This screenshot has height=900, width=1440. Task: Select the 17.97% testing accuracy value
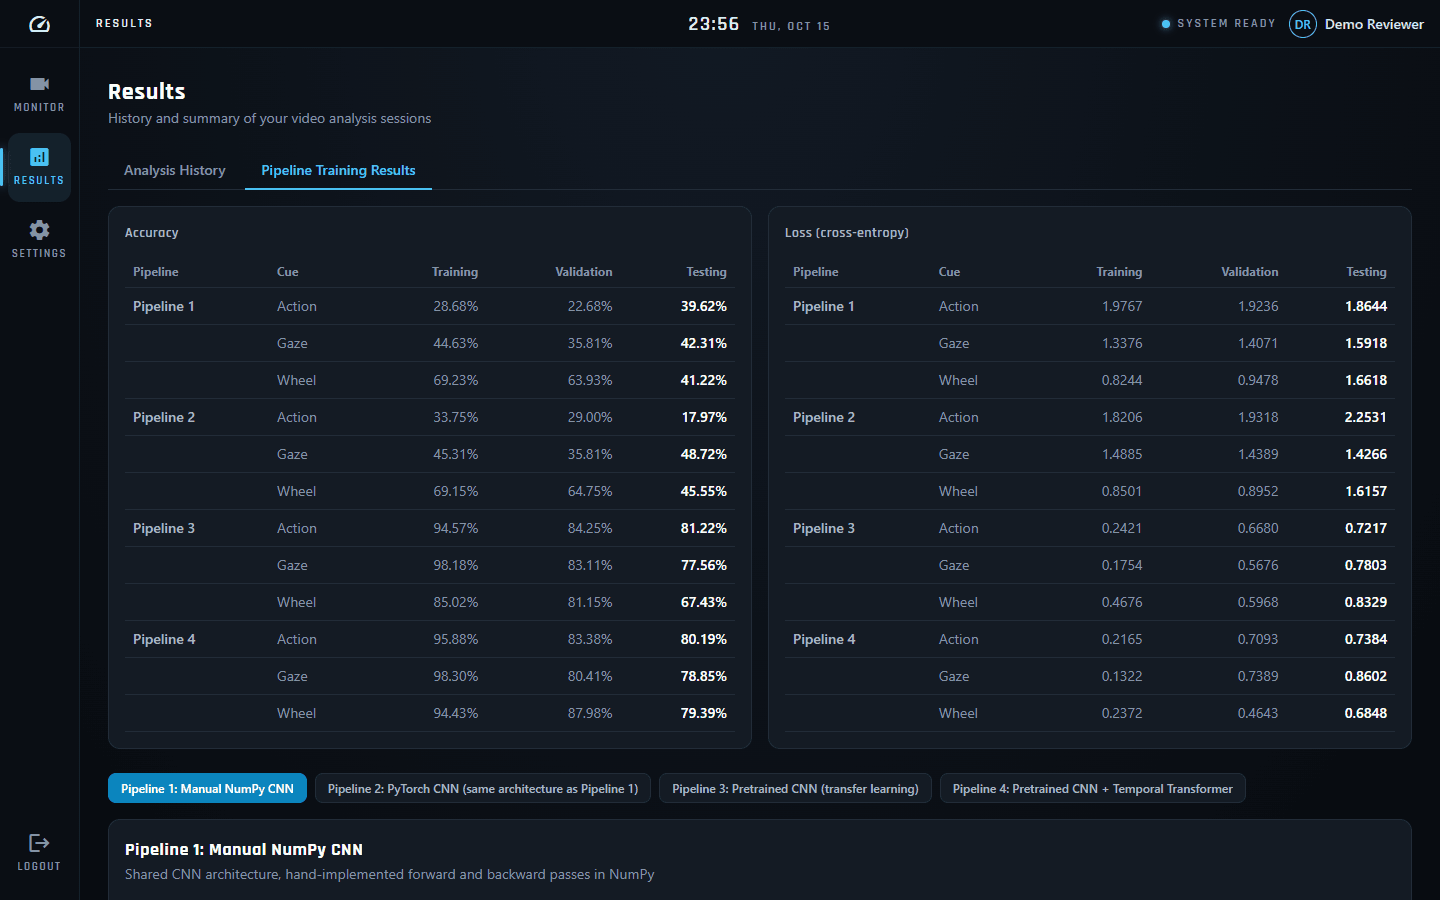(704, 417)
